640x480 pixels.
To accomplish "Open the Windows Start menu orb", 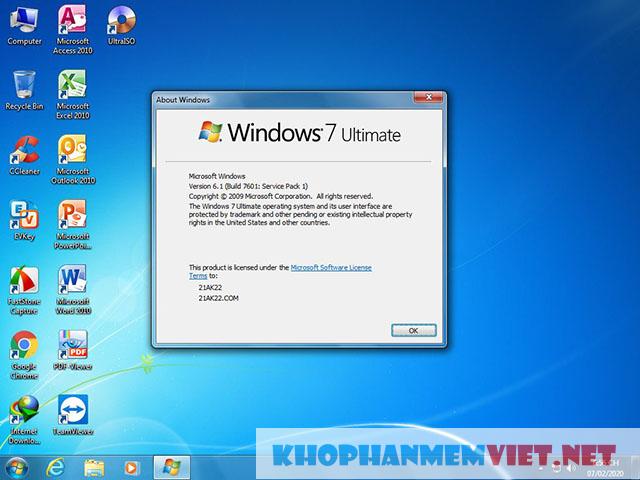I will [17, 468].
